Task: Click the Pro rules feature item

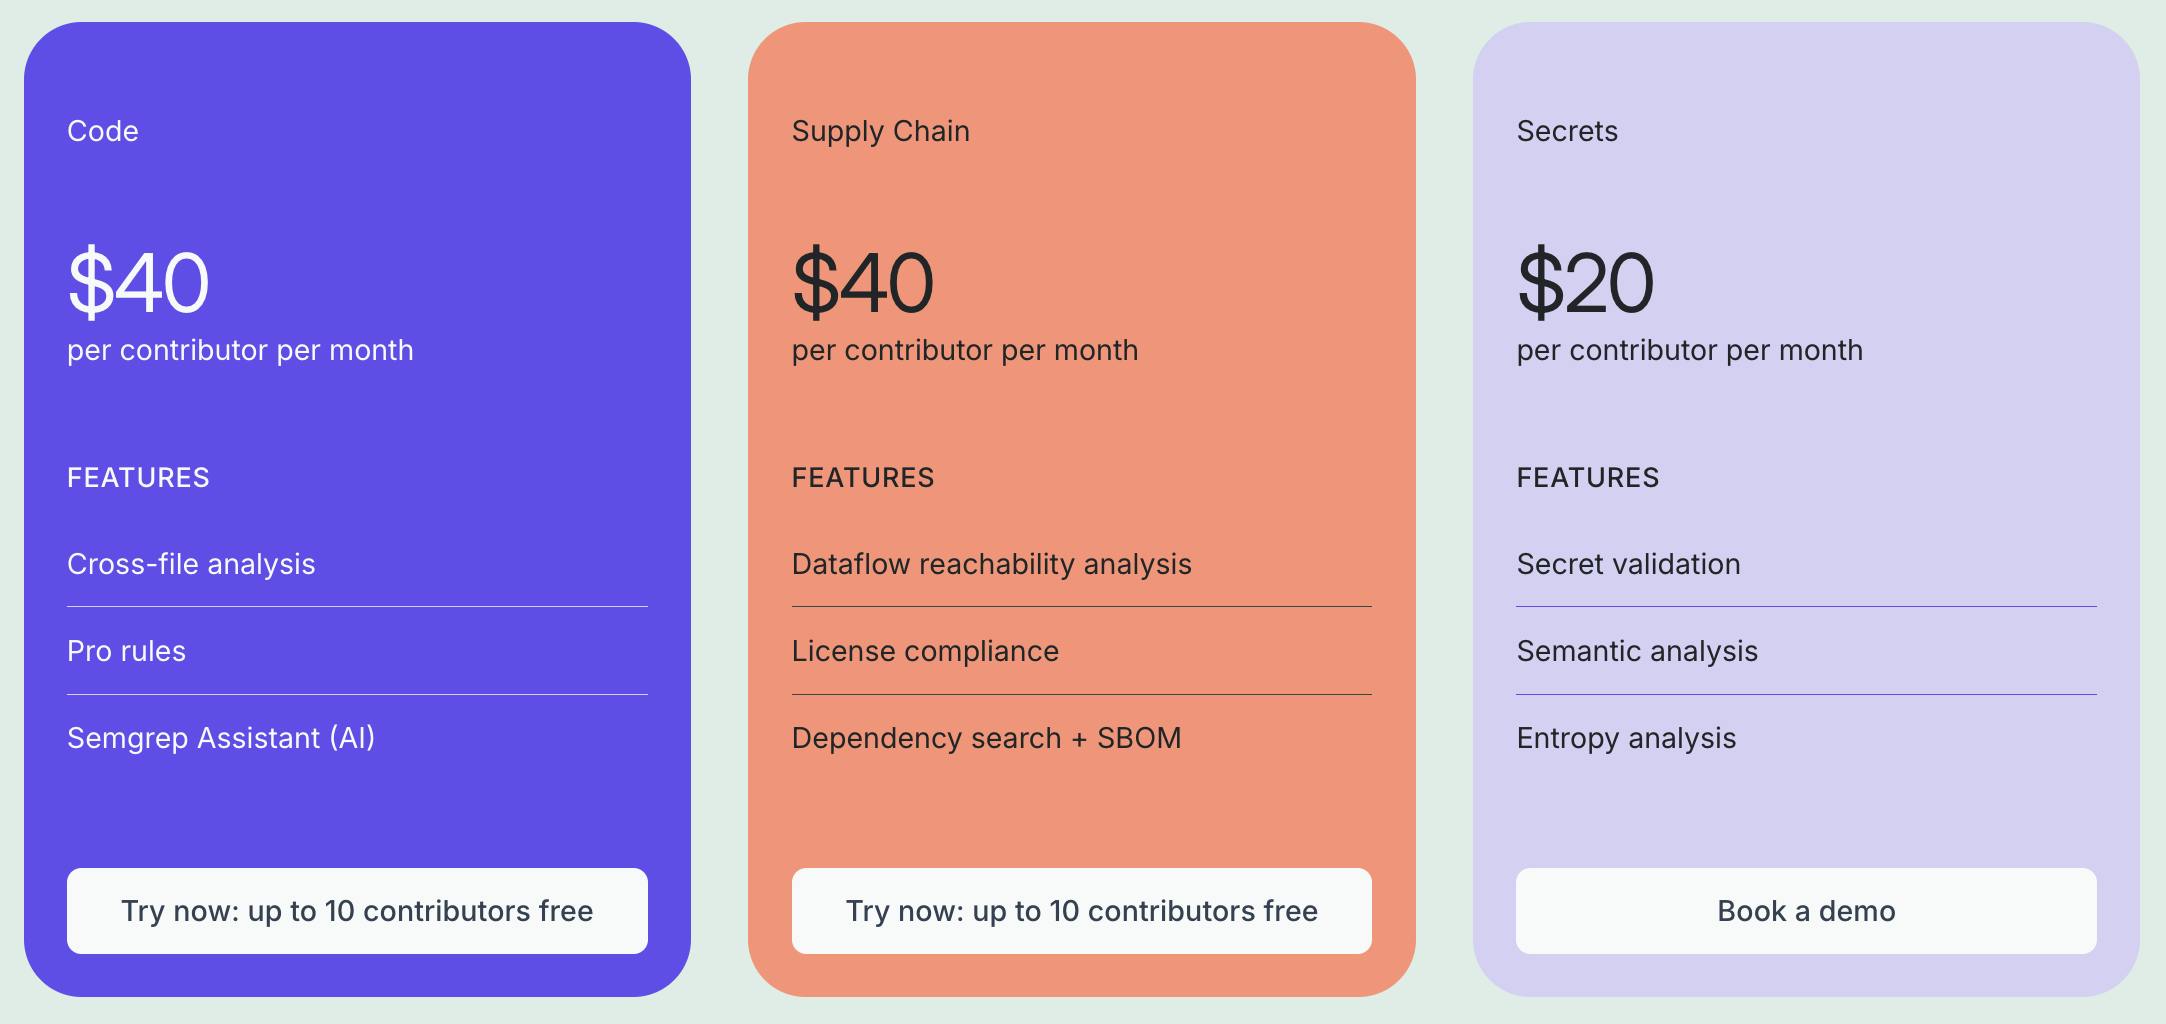Action: coord(126,651)
